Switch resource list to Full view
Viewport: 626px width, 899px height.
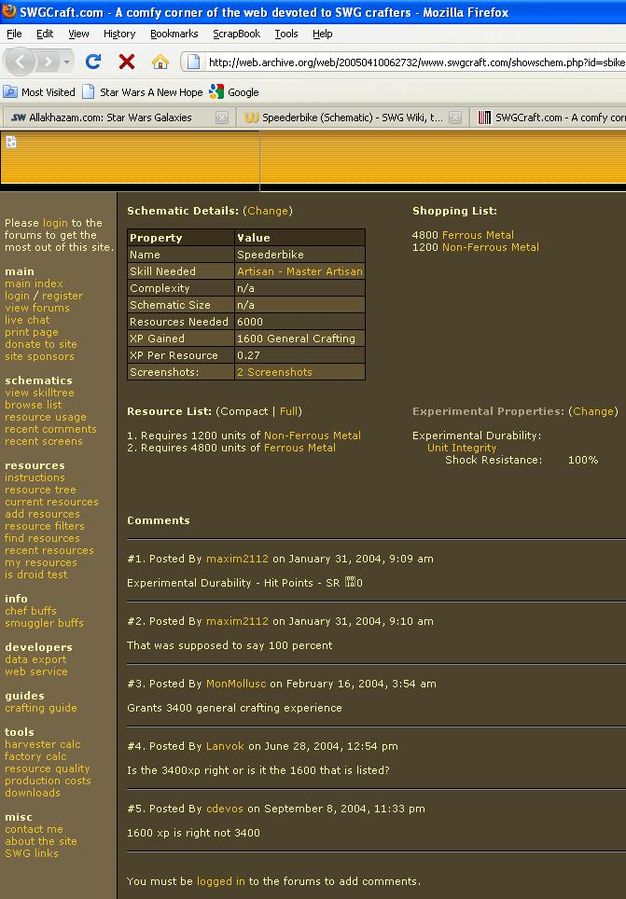point(288,411)
